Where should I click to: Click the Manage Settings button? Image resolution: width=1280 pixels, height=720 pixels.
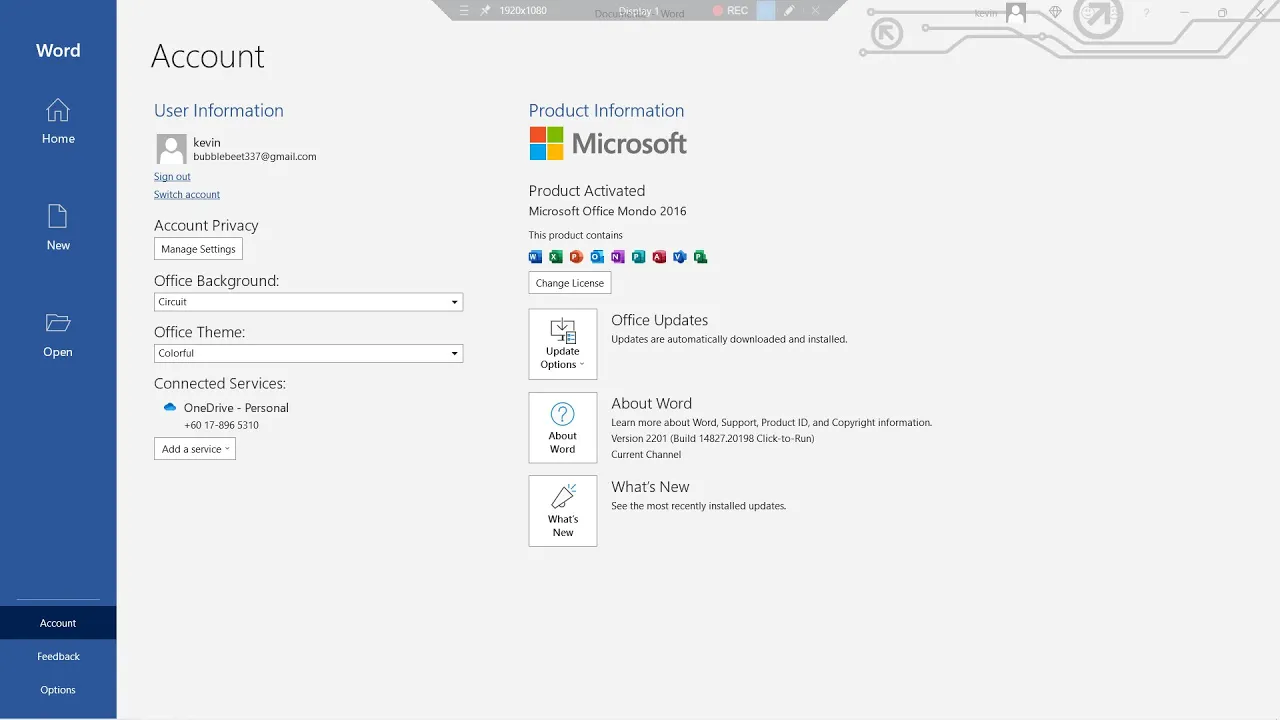[x=198, y=249]
